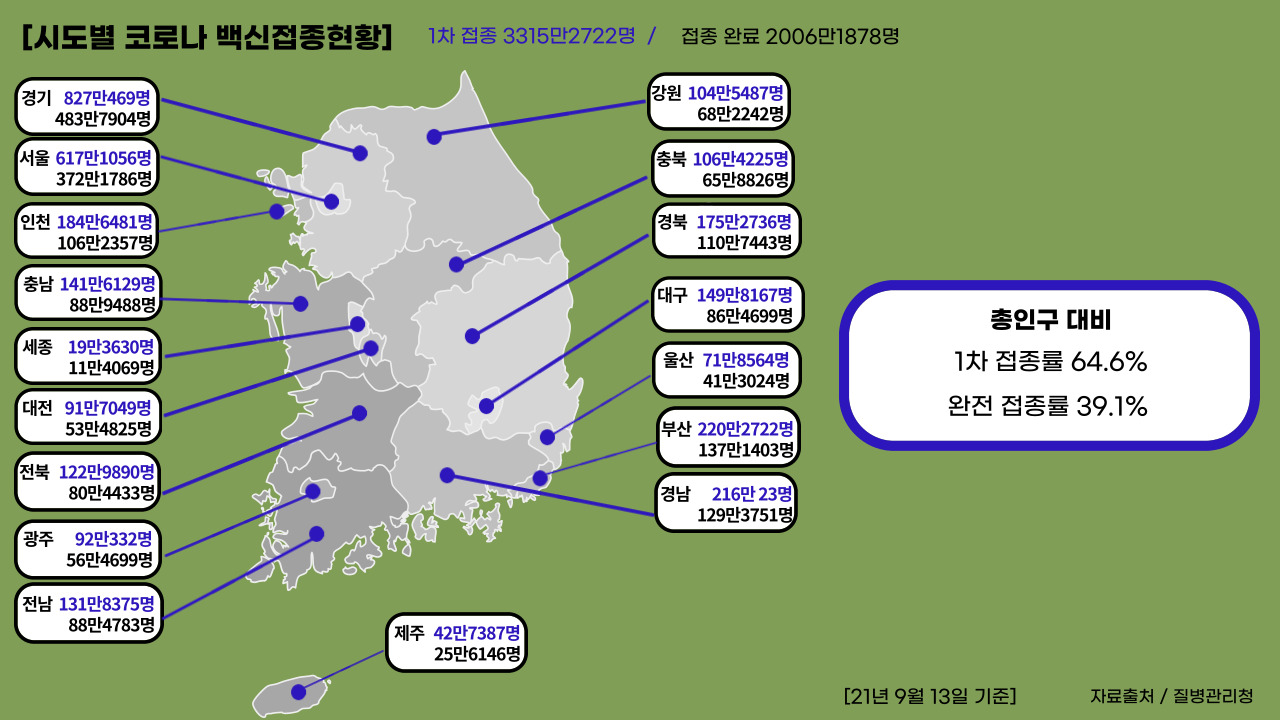The width and height of the screenshot is (1280, 720).
Task: Click the map dot connected to 울산
Action: tap(547, 437)
